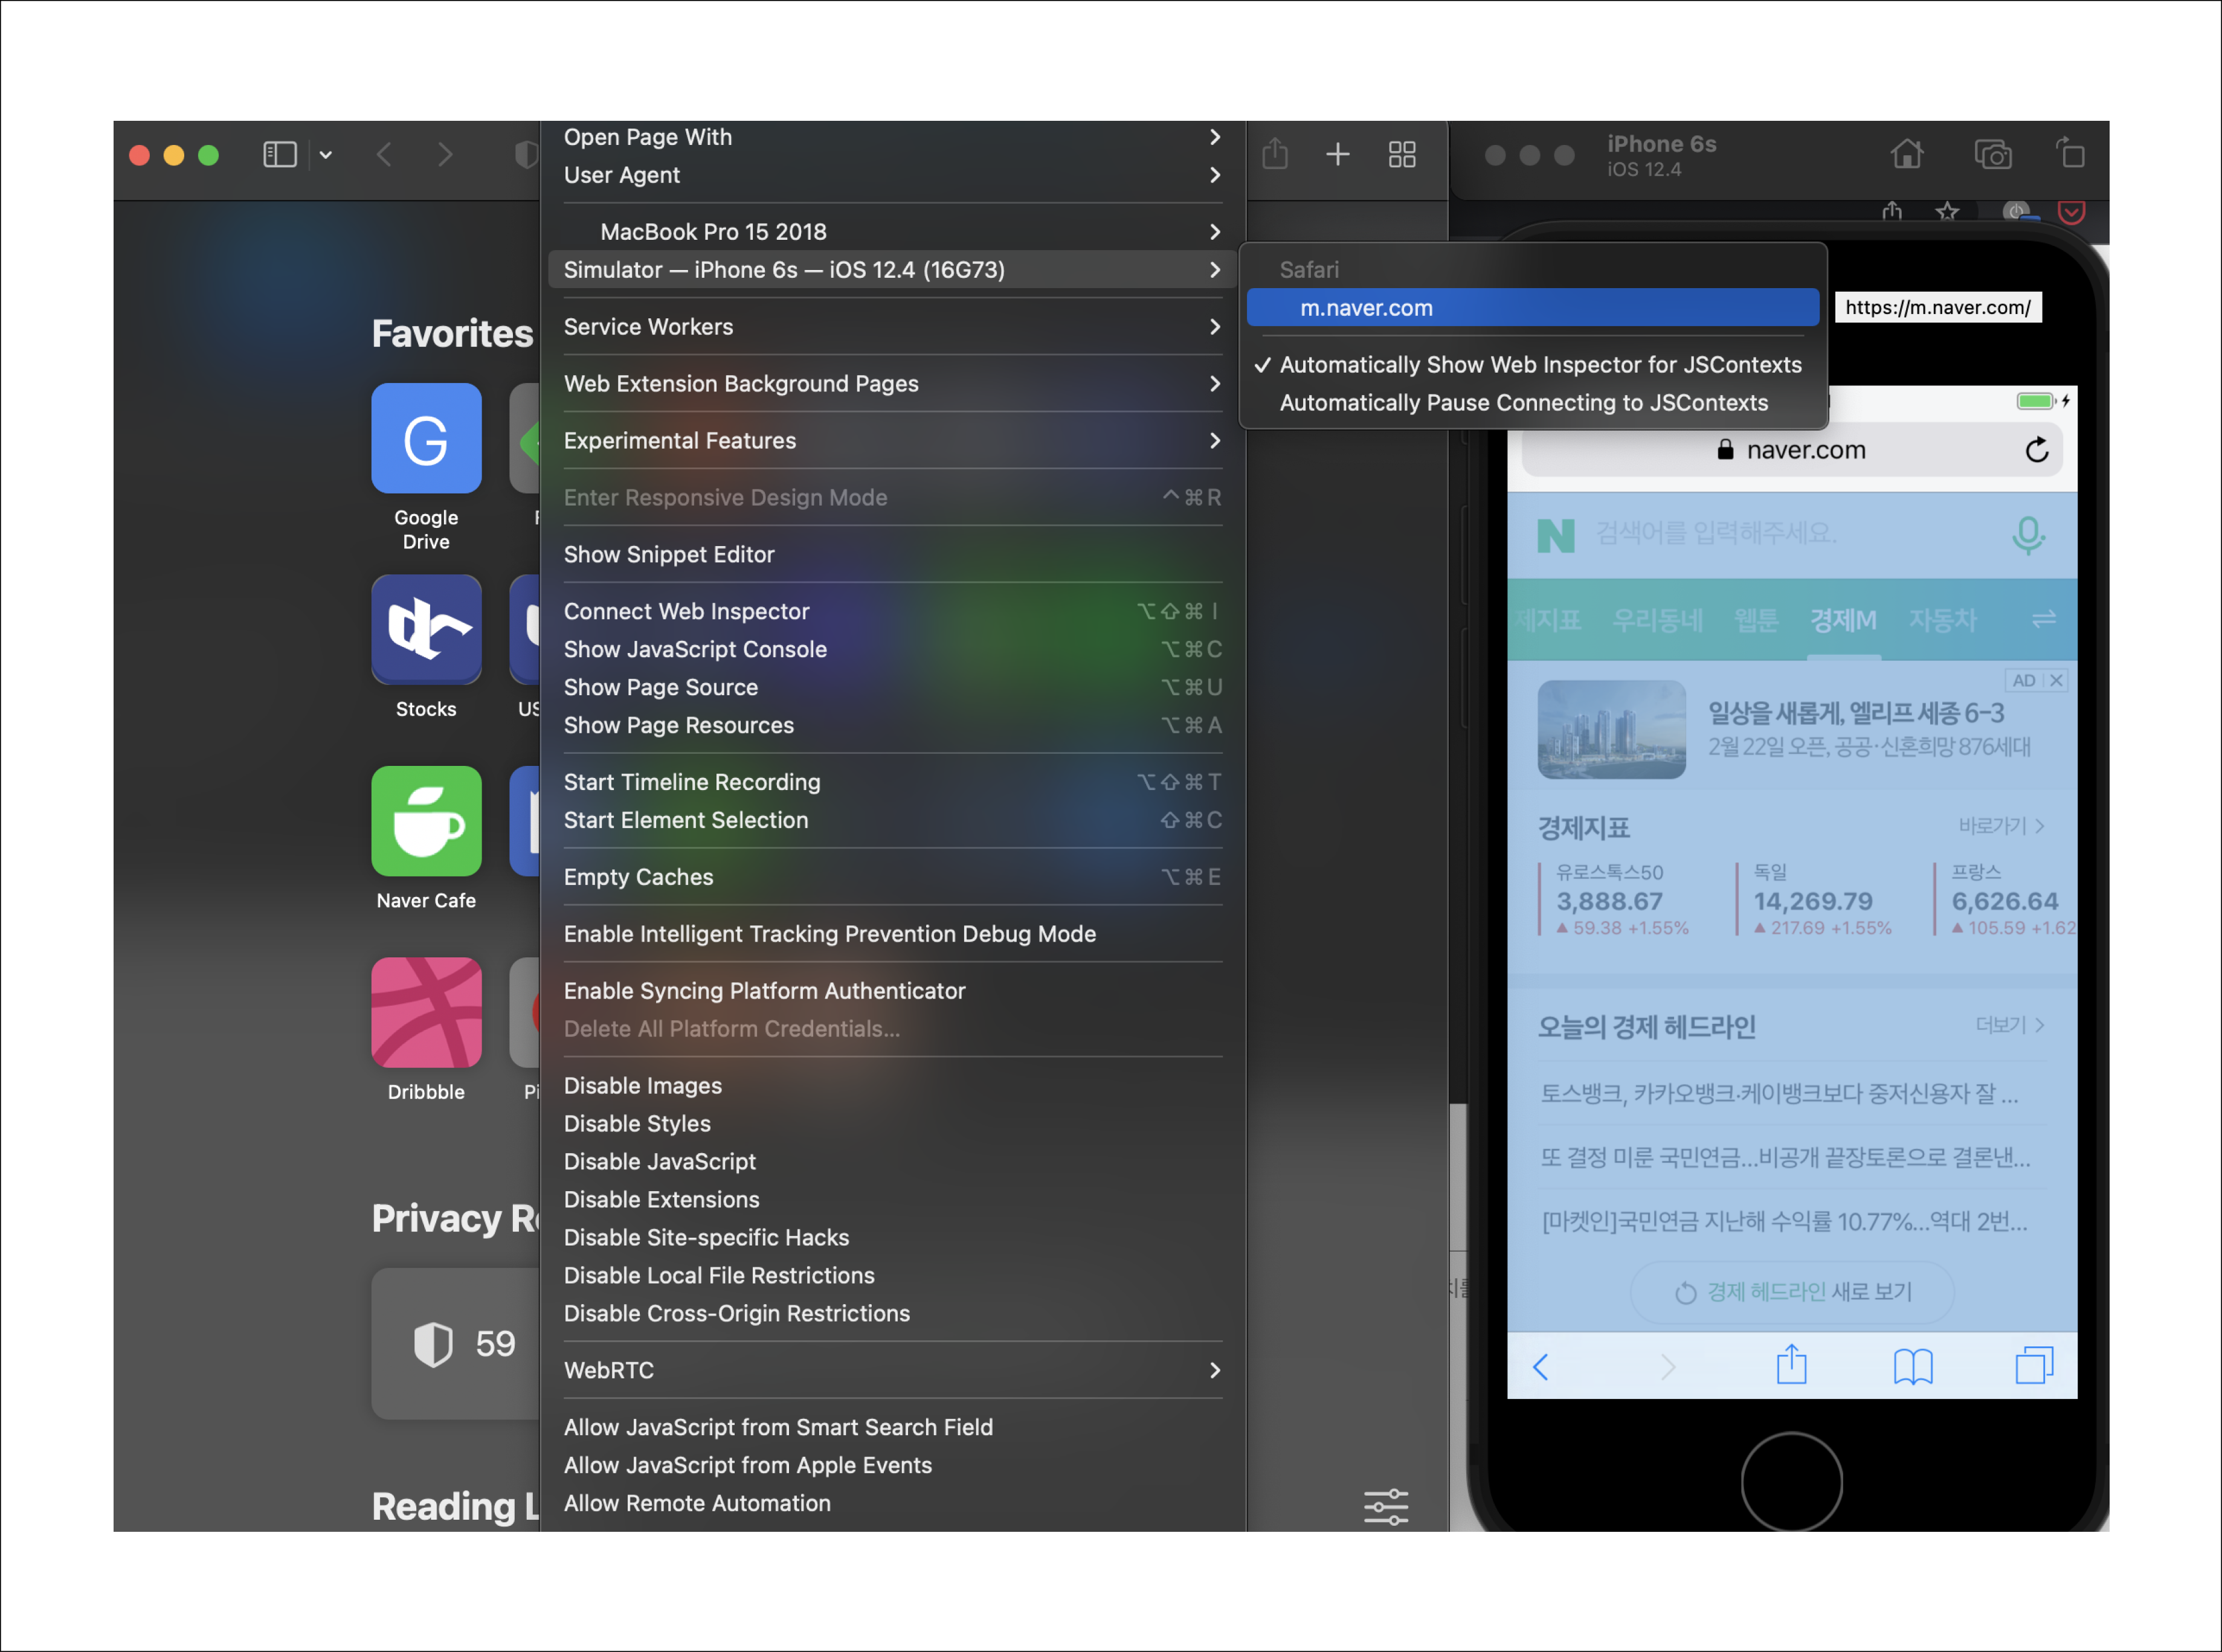Toggle Automatically Show Web Inspector for JSContexts

(x=1540, y=365)
